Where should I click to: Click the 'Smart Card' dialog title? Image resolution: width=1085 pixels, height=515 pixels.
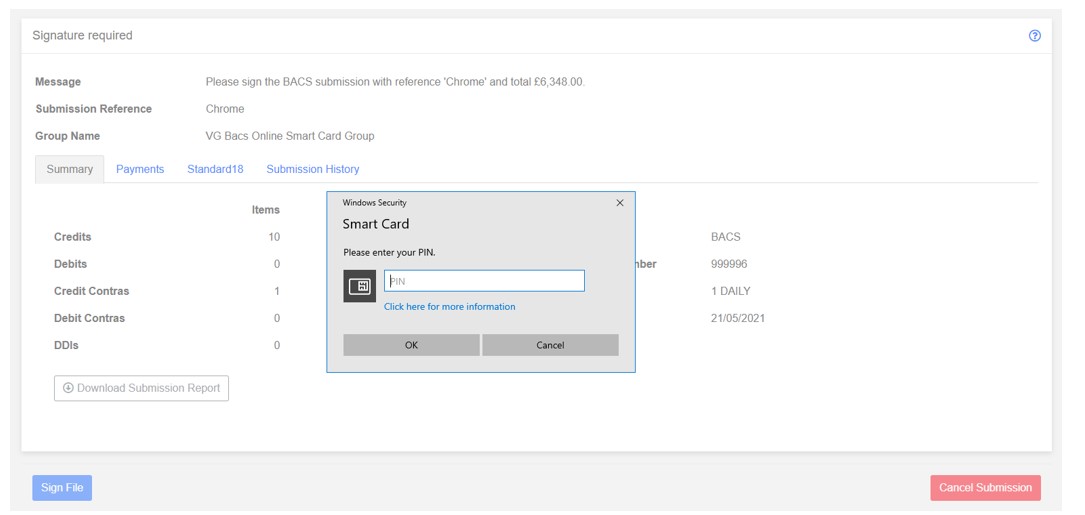[x=376, y=224]
